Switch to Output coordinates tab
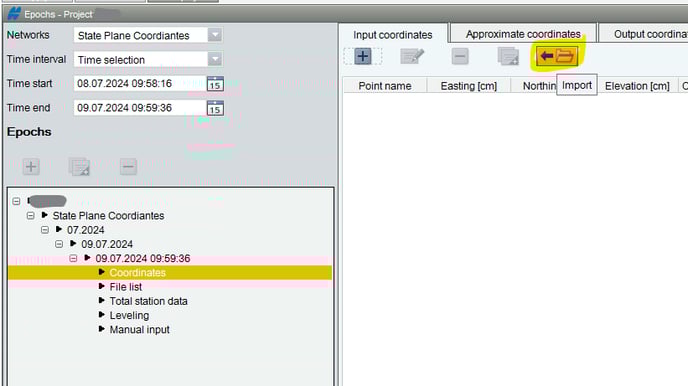Screen dimensions: 688x386 click(x=644, y=34)
